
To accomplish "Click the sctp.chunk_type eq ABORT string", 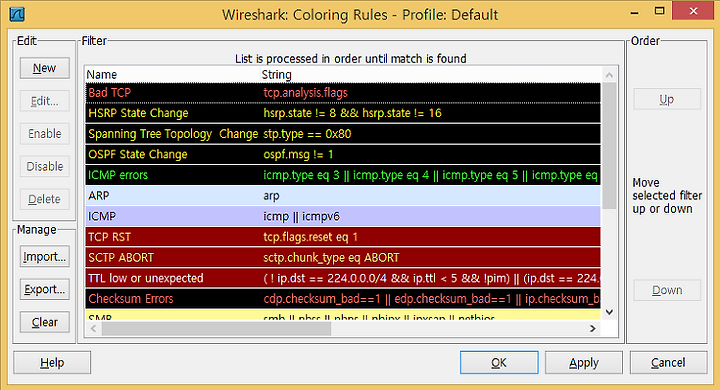I will pyautogui.click(x=331, y=257).
